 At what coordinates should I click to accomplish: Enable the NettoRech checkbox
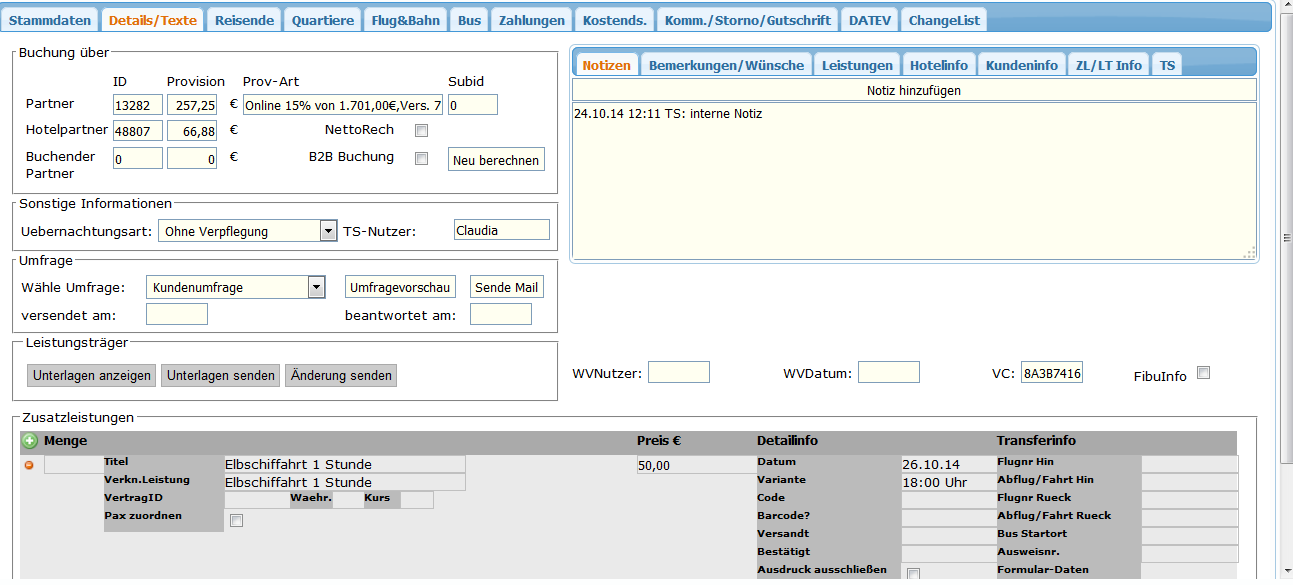click(421, 130)
